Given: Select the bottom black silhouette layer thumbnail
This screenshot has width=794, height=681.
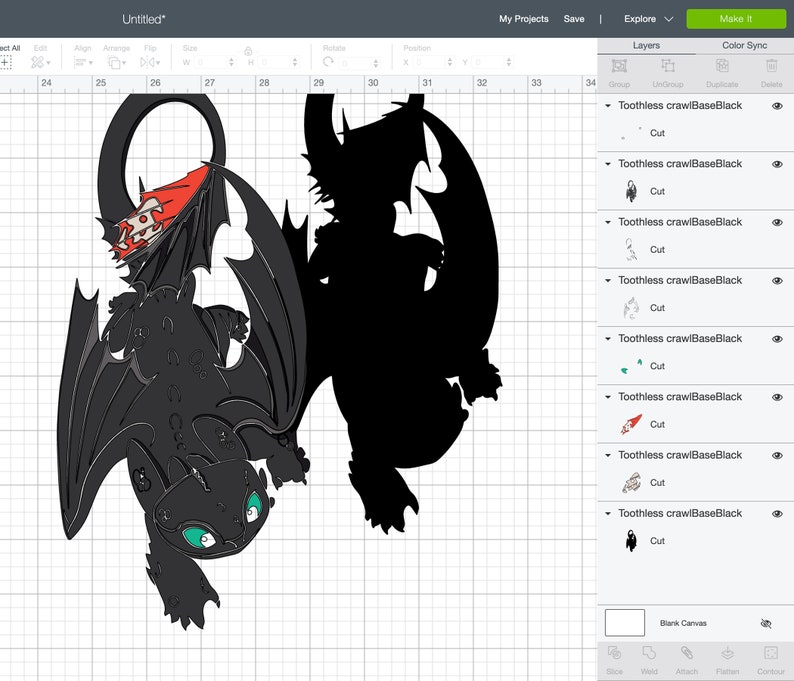Looking at the screenshot, I should tap(631, 541).
